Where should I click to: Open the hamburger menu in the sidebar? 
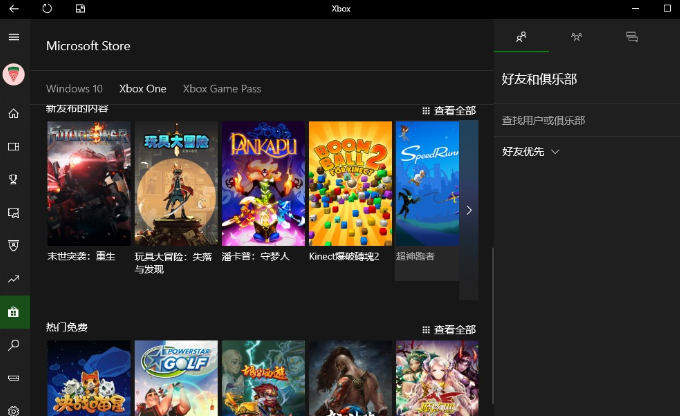tap(14, 37)
